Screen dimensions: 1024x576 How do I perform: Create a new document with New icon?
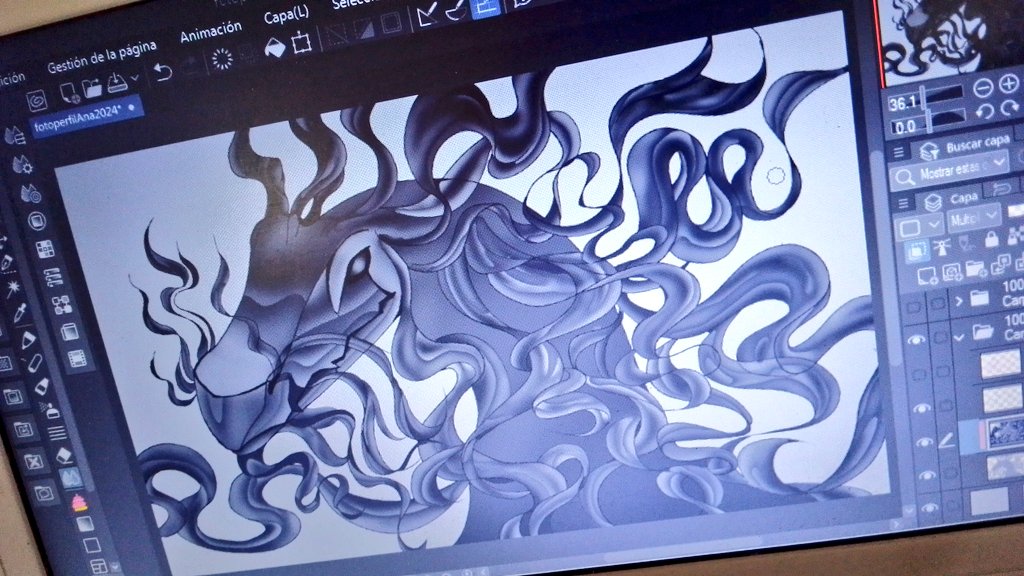click(x=68, y=93)
